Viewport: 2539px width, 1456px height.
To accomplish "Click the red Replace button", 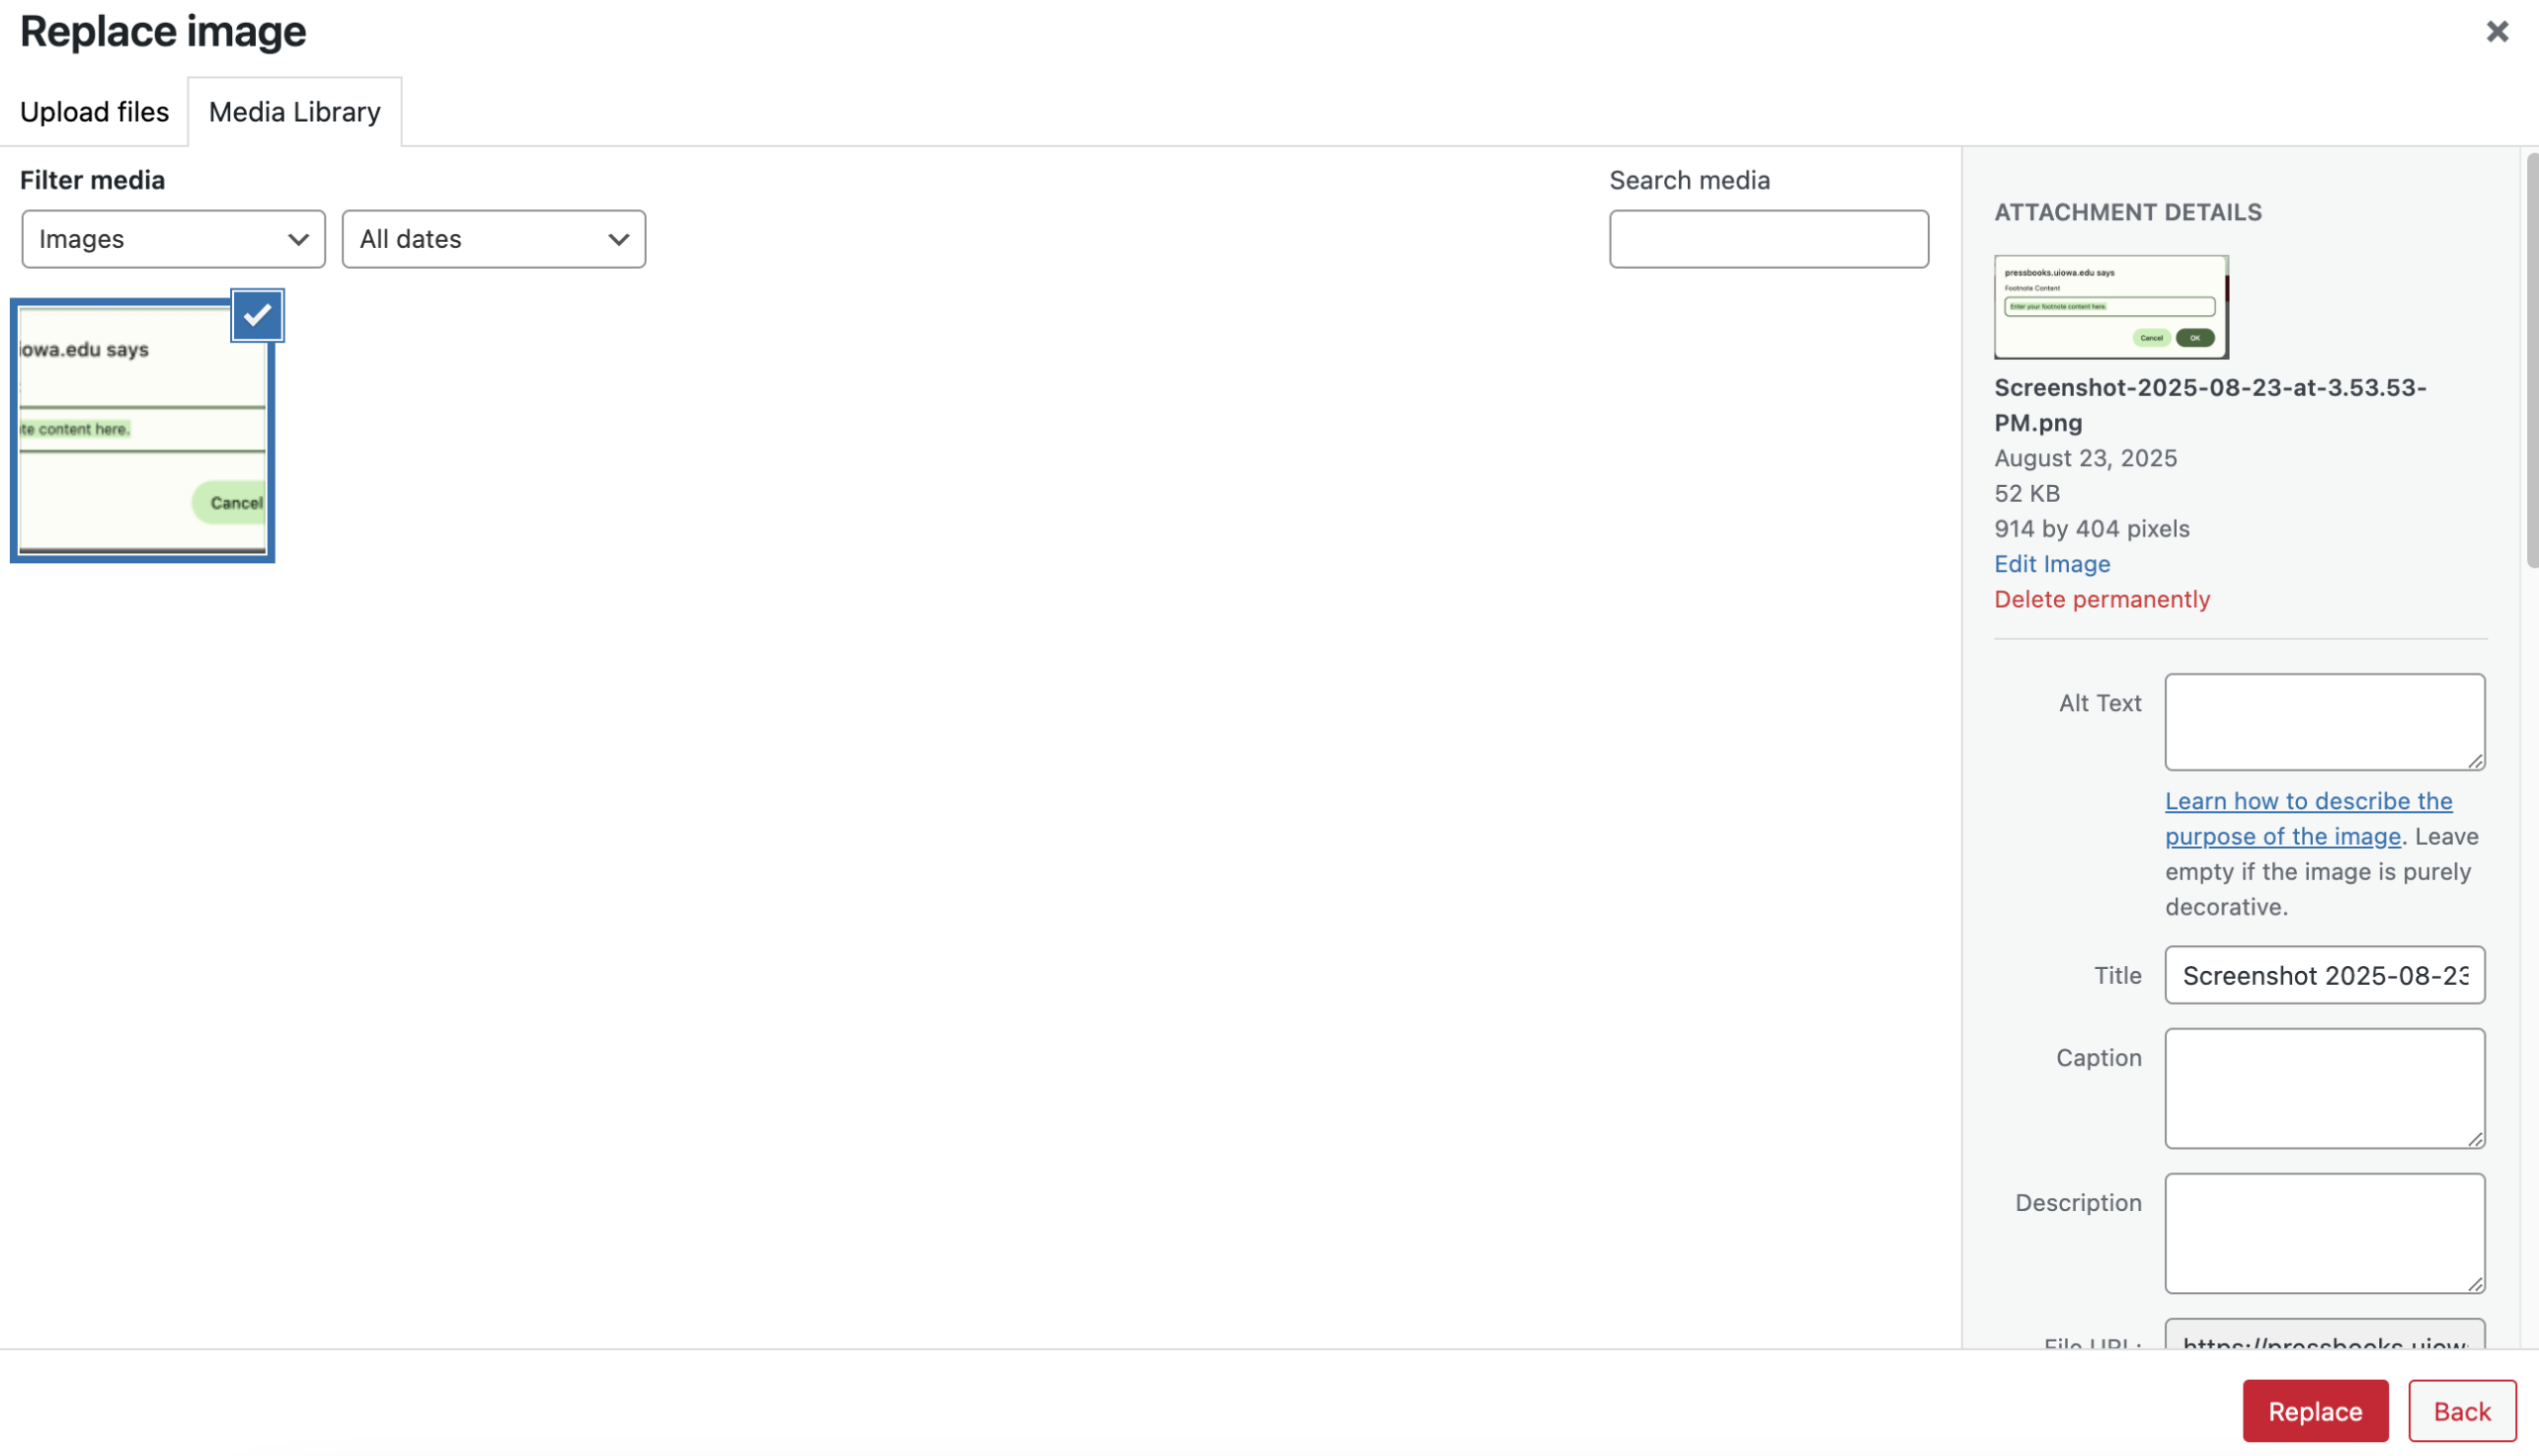I will [x=2314, y=1410].
